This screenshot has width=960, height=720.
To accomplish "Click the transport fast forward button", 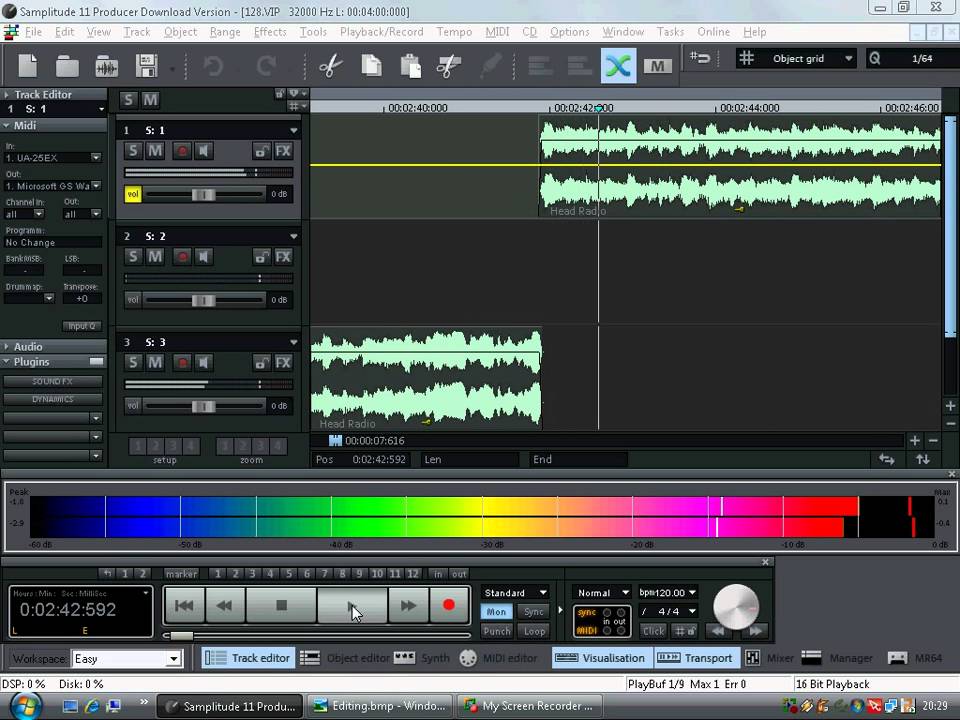I will coord(408,606).
